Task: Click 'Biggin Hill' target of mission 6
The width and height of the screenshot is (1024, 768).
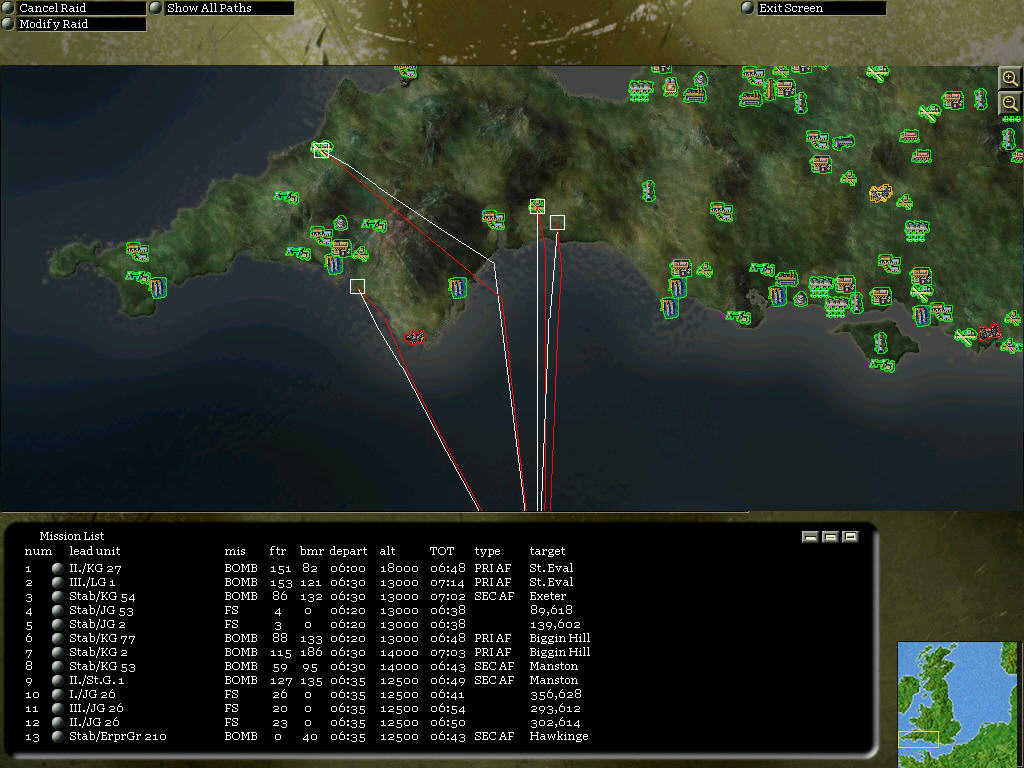Action: 560,638
